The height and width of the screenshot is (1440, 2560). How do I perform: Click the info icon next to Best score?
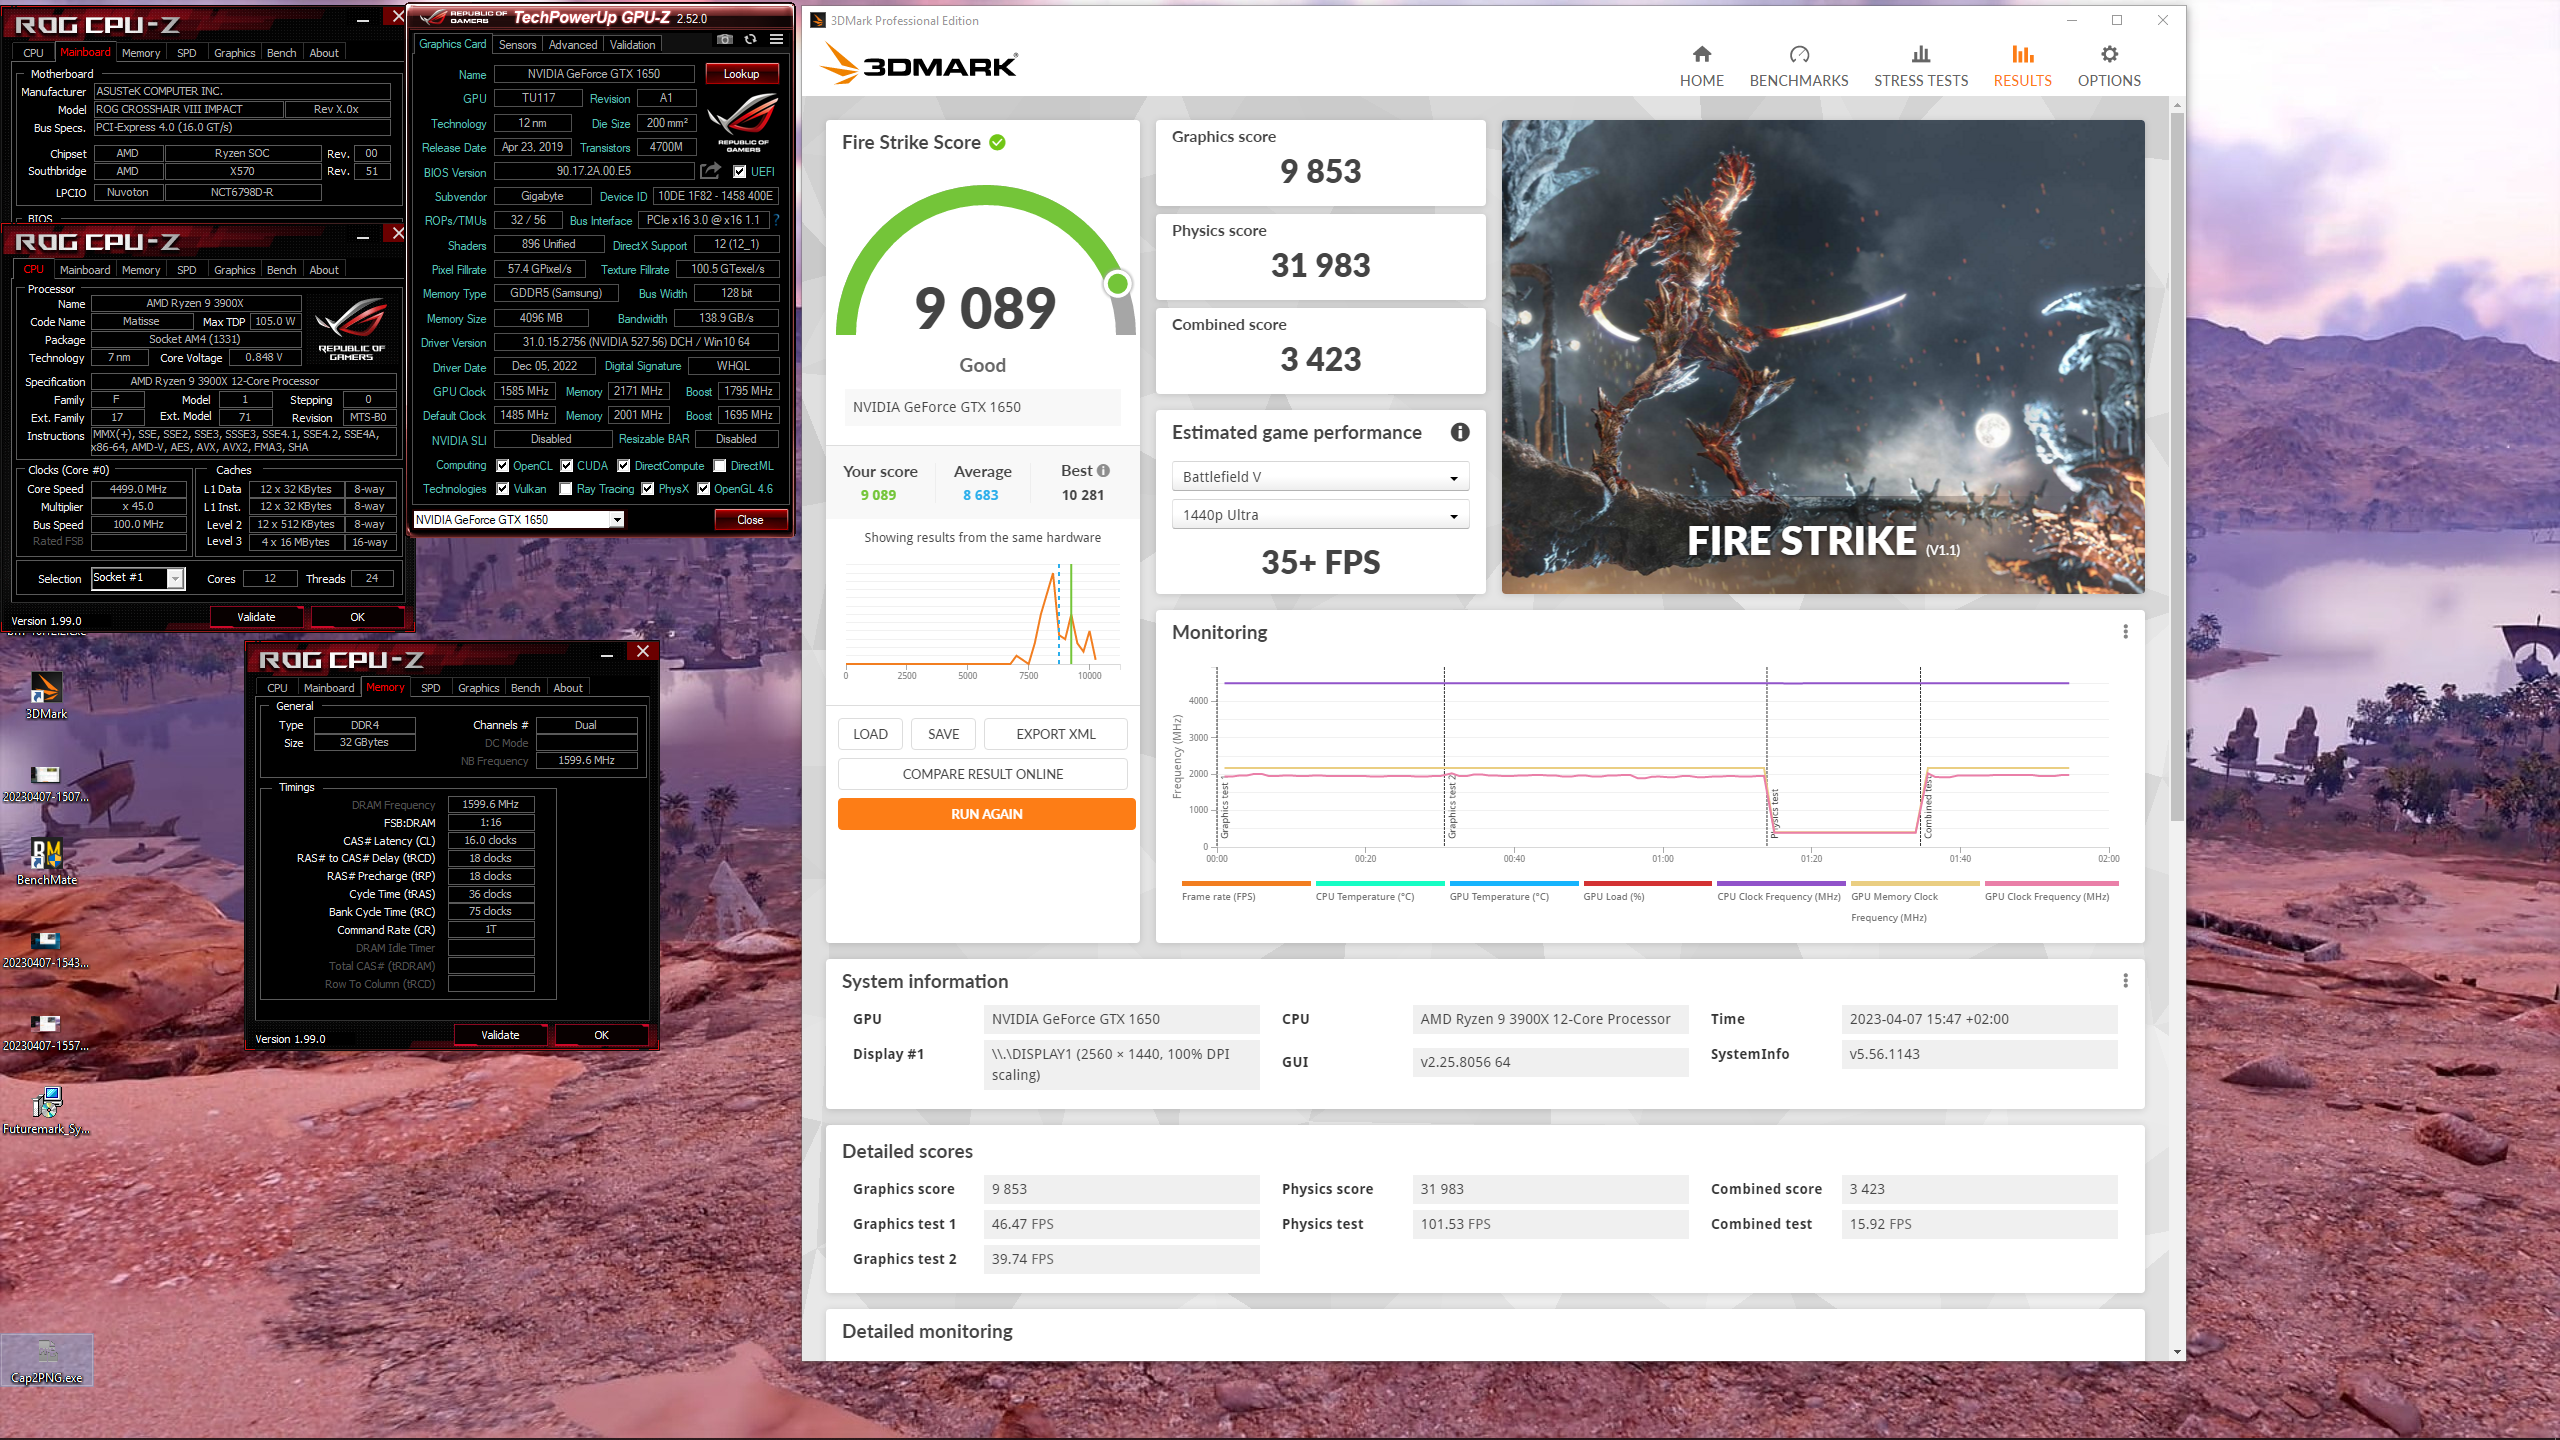1103,470
